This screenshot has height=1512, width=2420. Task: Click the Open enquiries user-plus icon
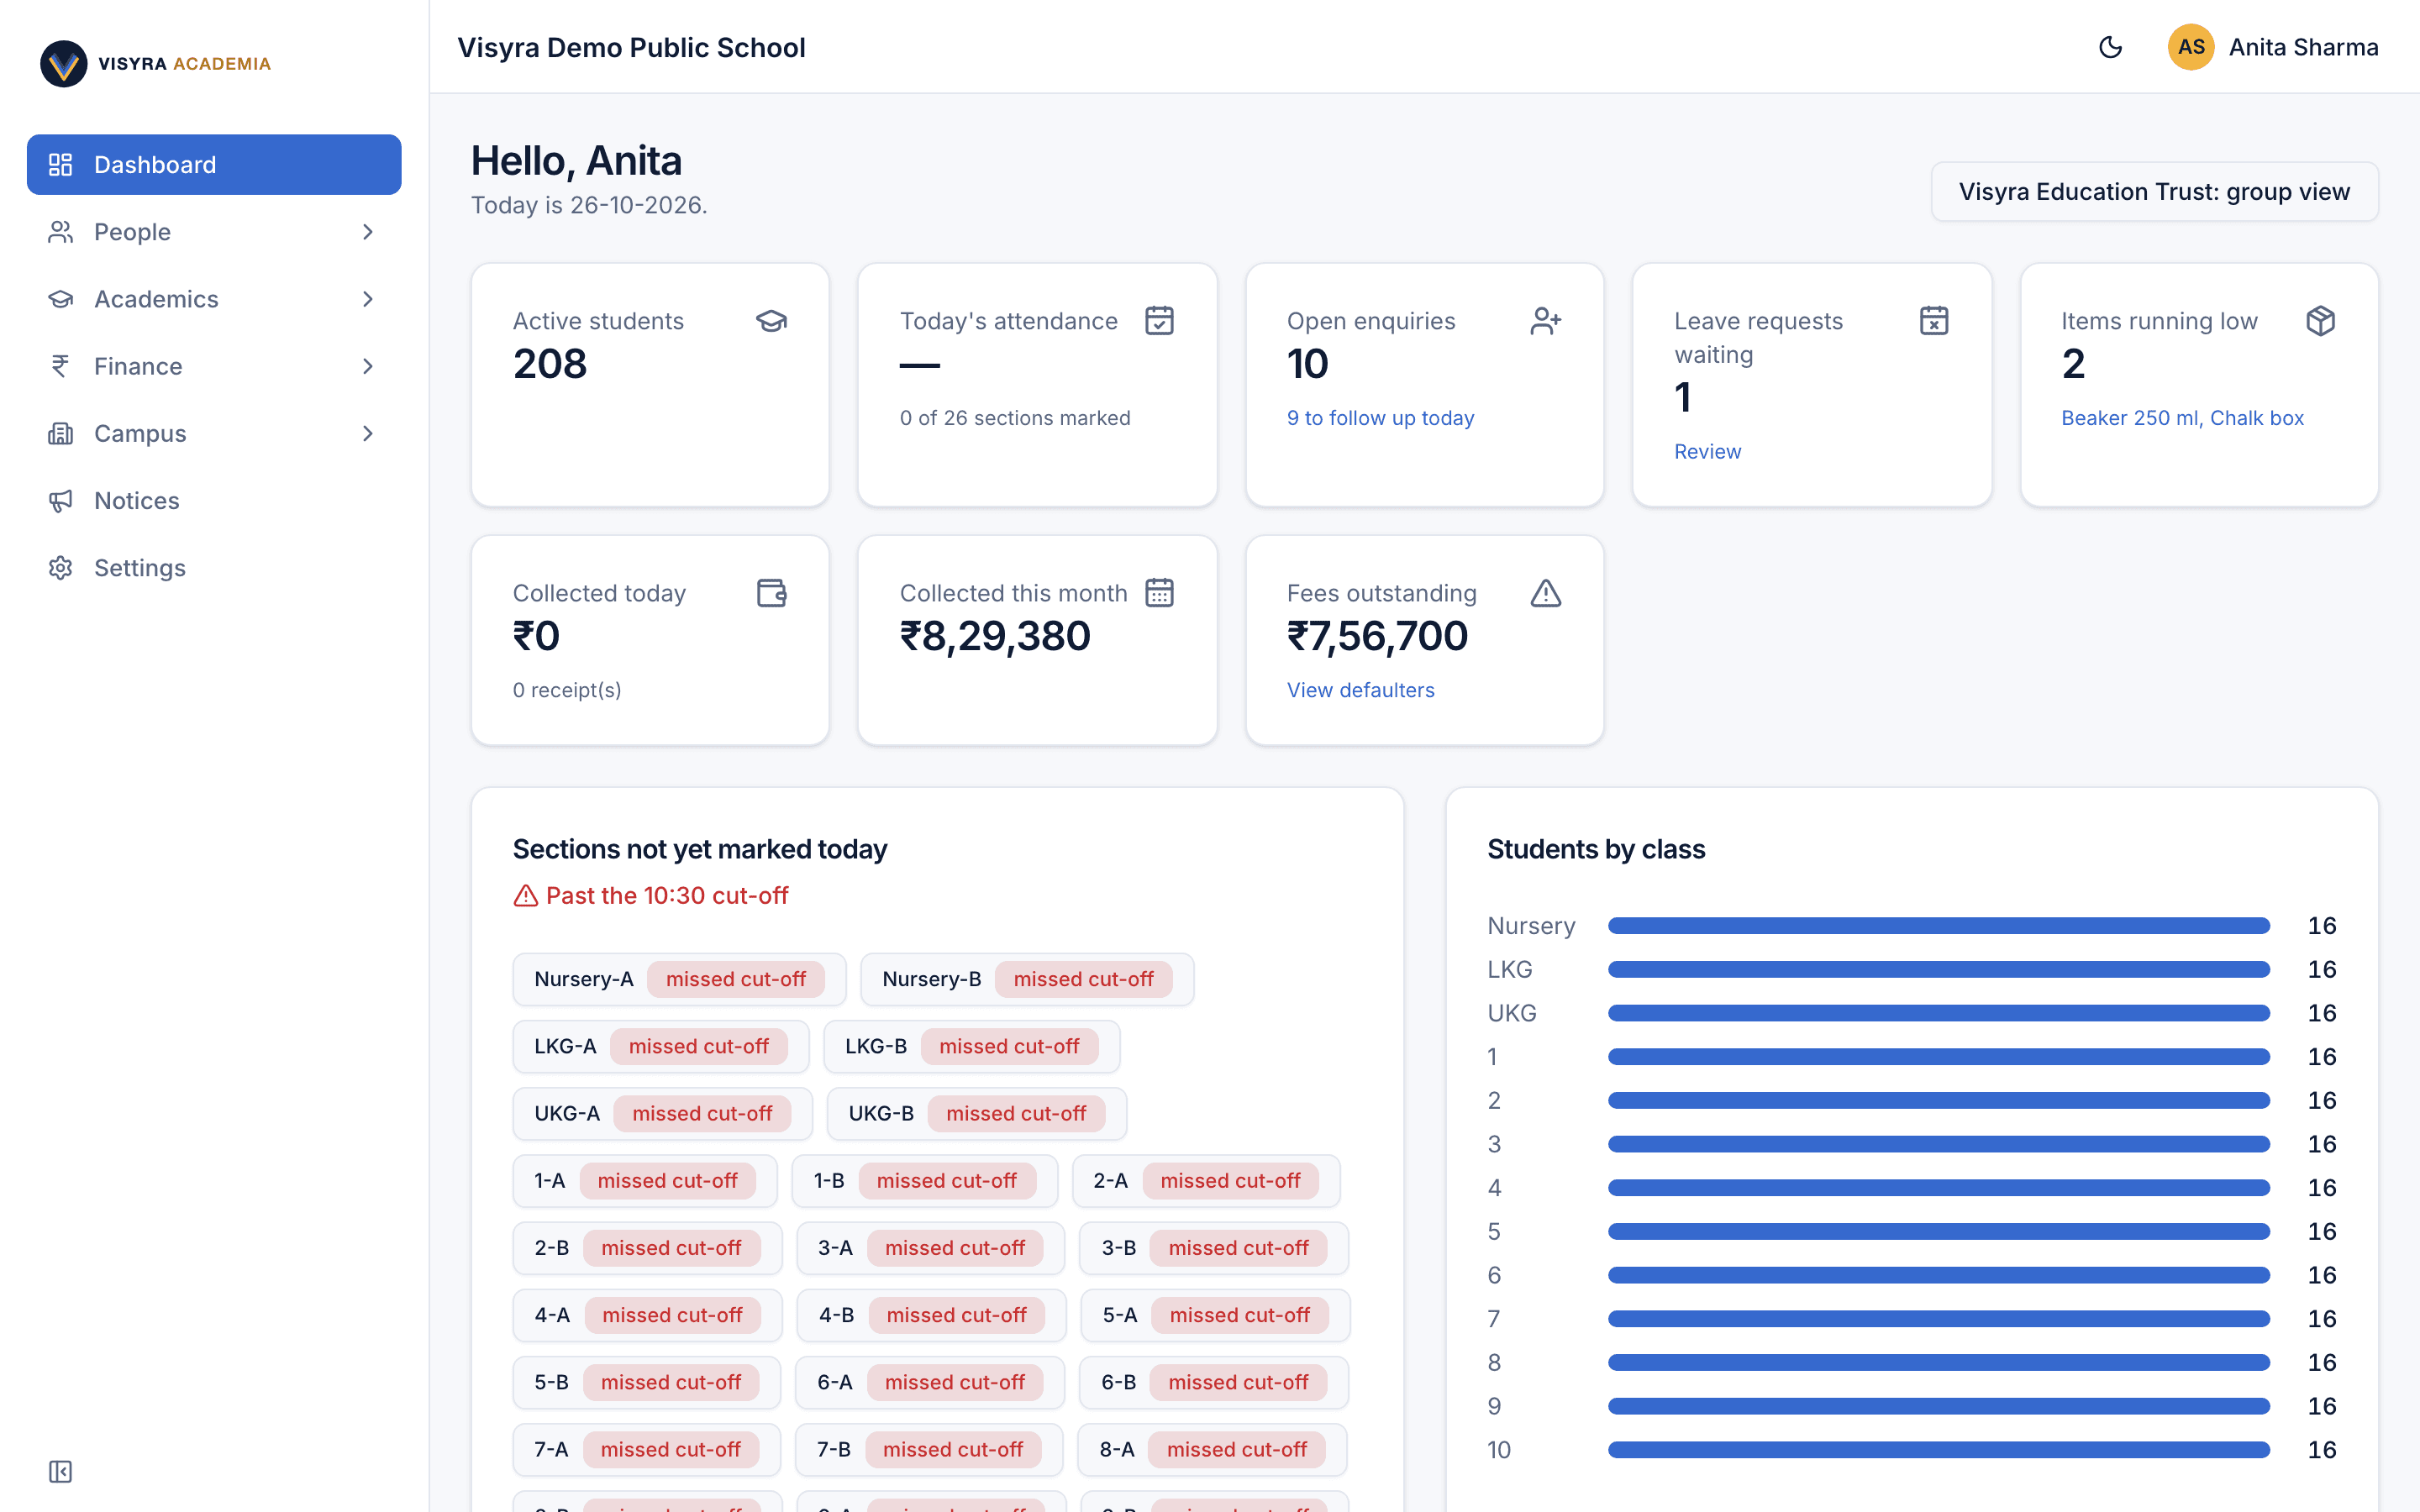pyautogui.click(x=1546, y=321)
